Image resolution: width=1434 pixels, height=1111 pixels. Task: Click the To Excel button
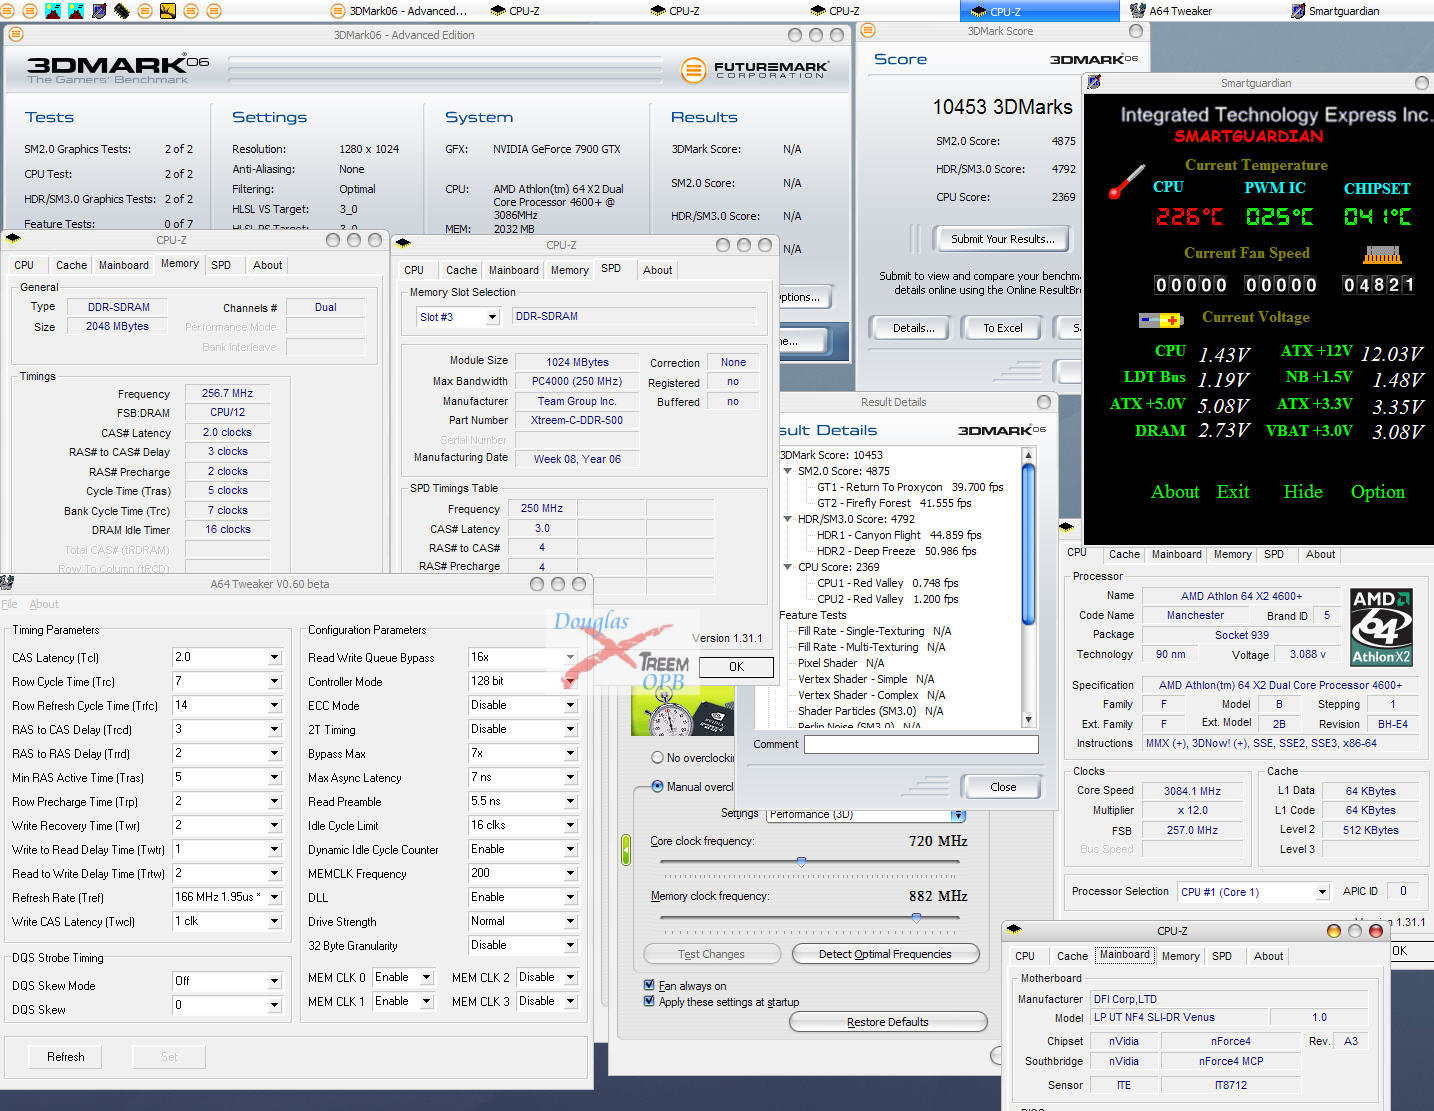pyautogui.click(x=1002, y=328)
